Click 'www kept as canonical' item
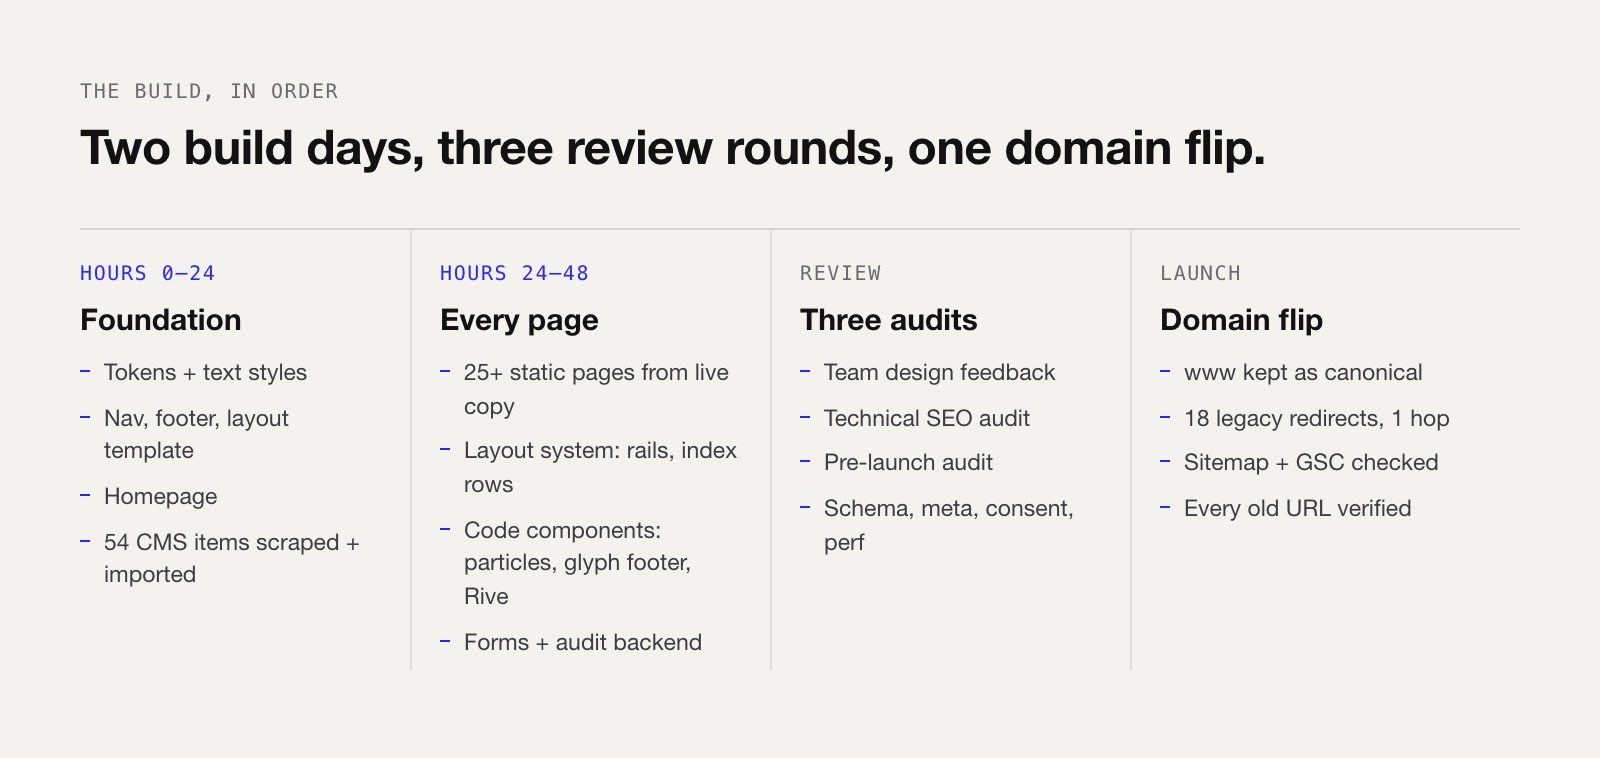1600x758 pixels. pos(1303,373)
